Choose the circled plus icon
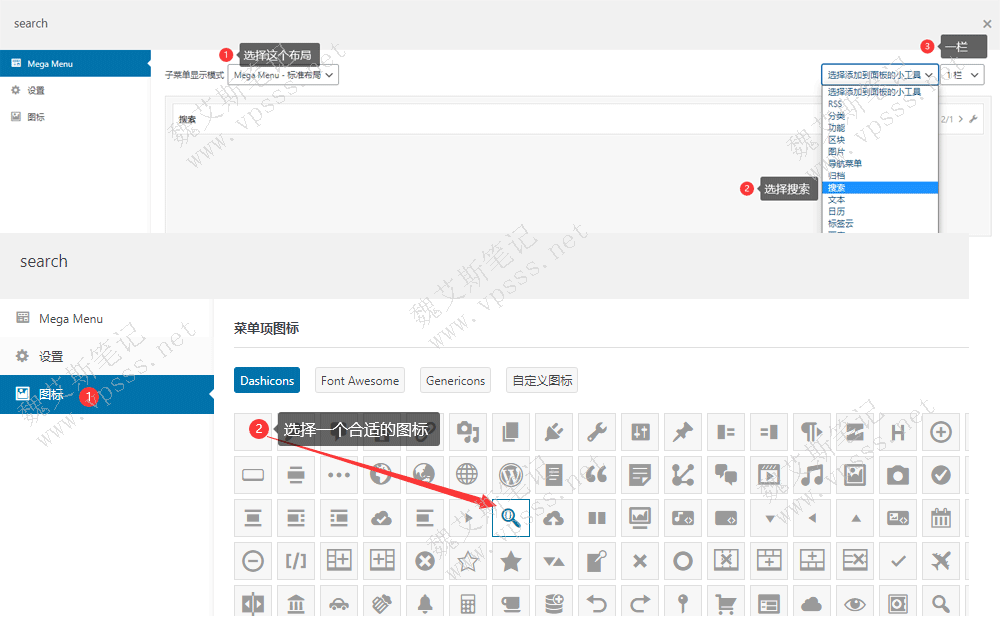Screen dimensions: 1000x617 [941, 432]
